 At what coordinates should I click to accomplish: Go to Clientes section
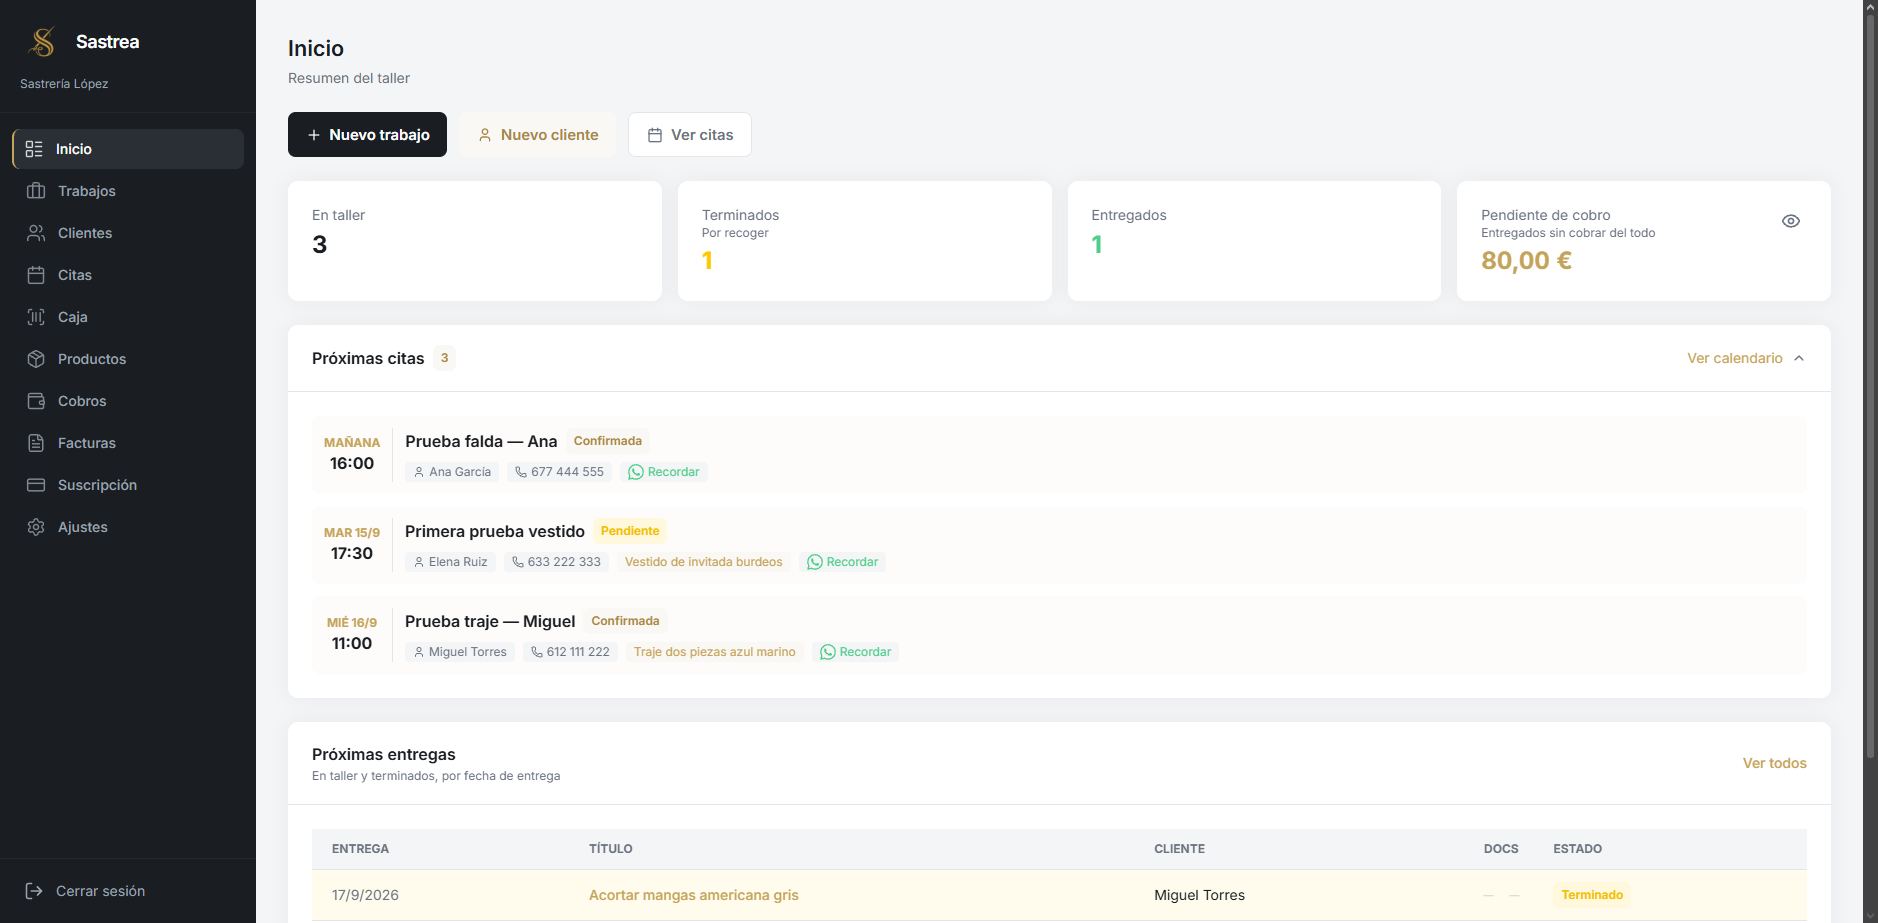pos(128,233)
